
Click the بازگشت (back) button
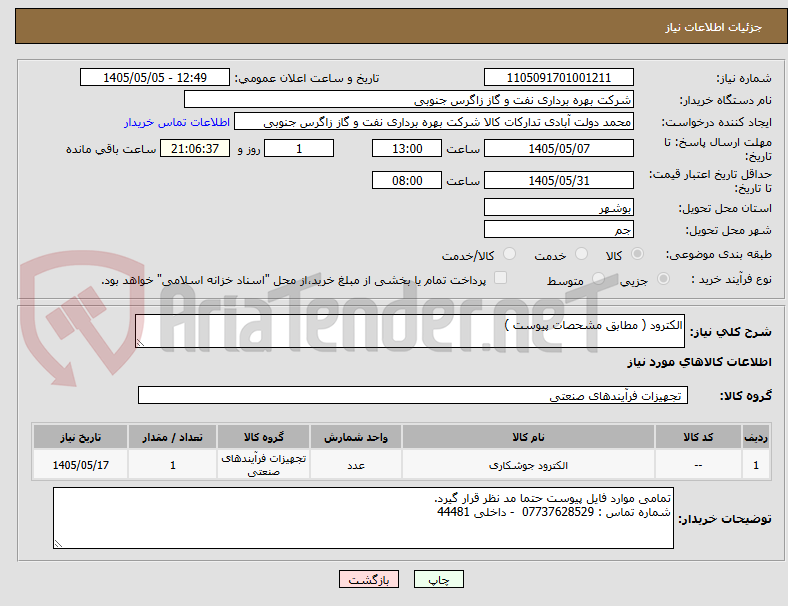369,579
